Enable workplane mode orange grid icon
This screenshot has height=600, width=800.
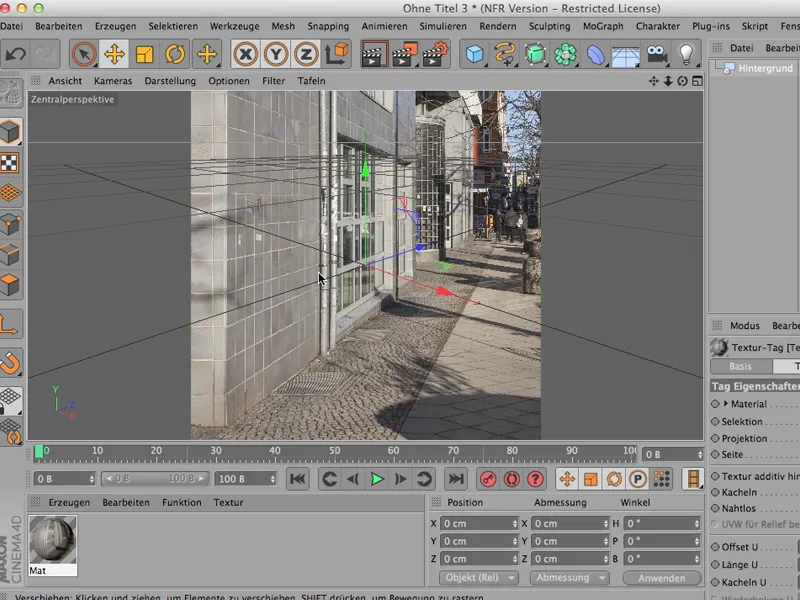coord(10,193)
